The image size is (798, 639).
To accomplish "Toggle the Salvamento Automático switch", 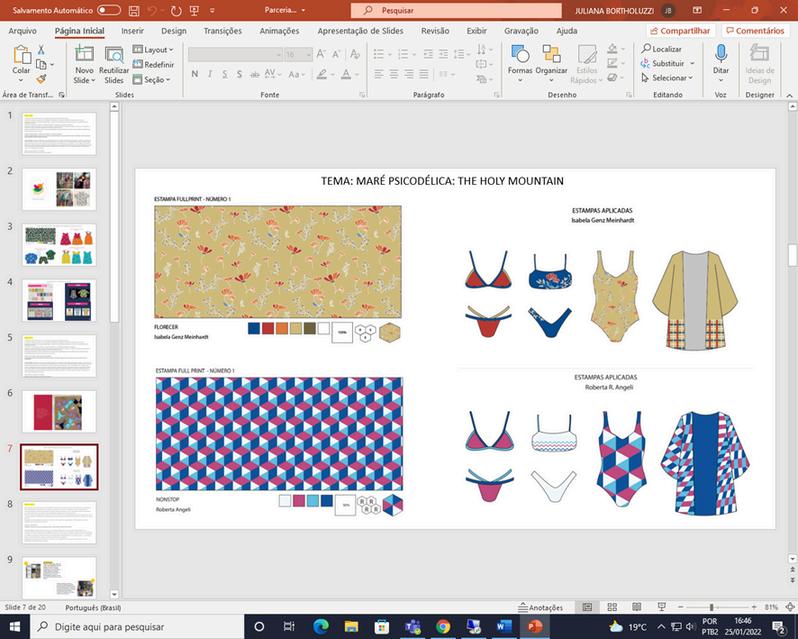I will pyautogui.click(x=108, y=10).
